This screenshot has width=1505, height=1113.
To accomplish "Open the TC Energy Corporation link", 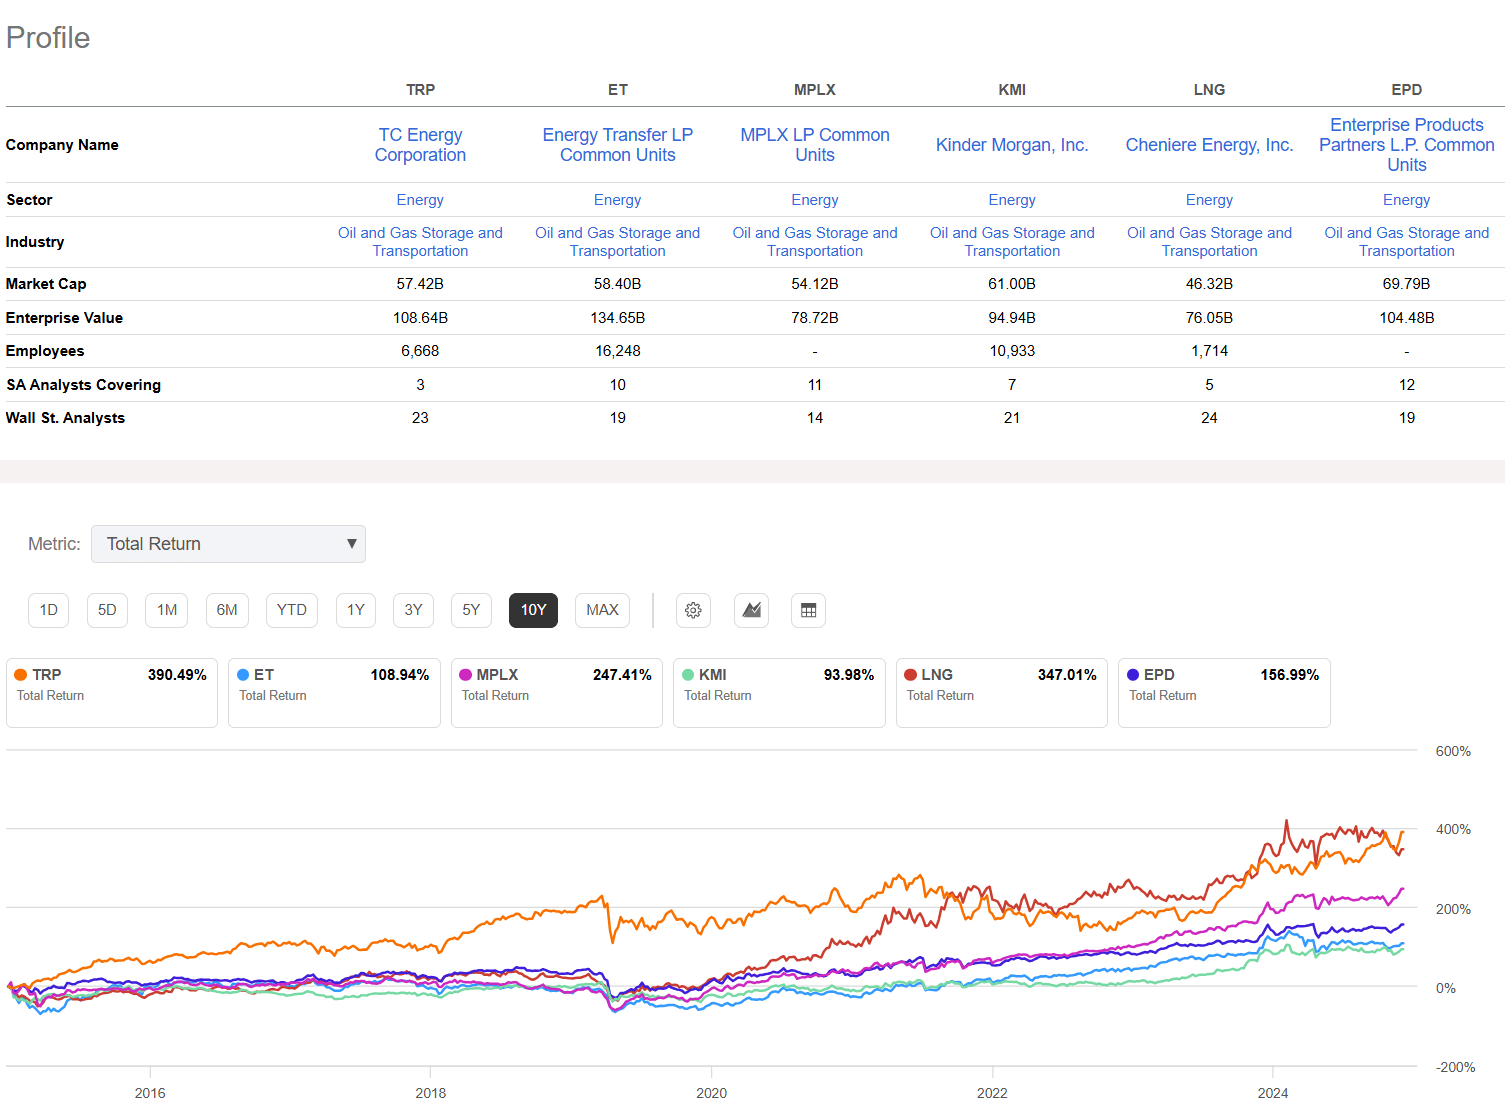I will (420, 145).
